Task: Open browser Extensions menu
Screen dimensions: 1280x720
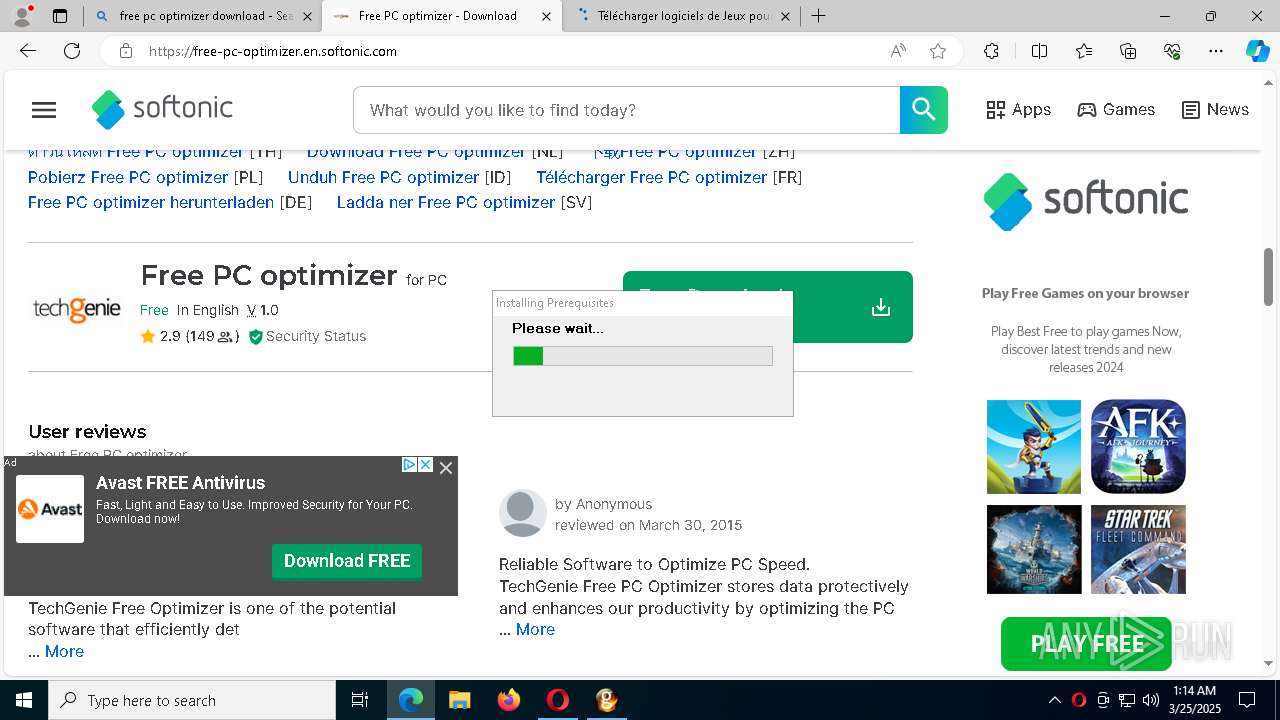Action: point(991,51)
